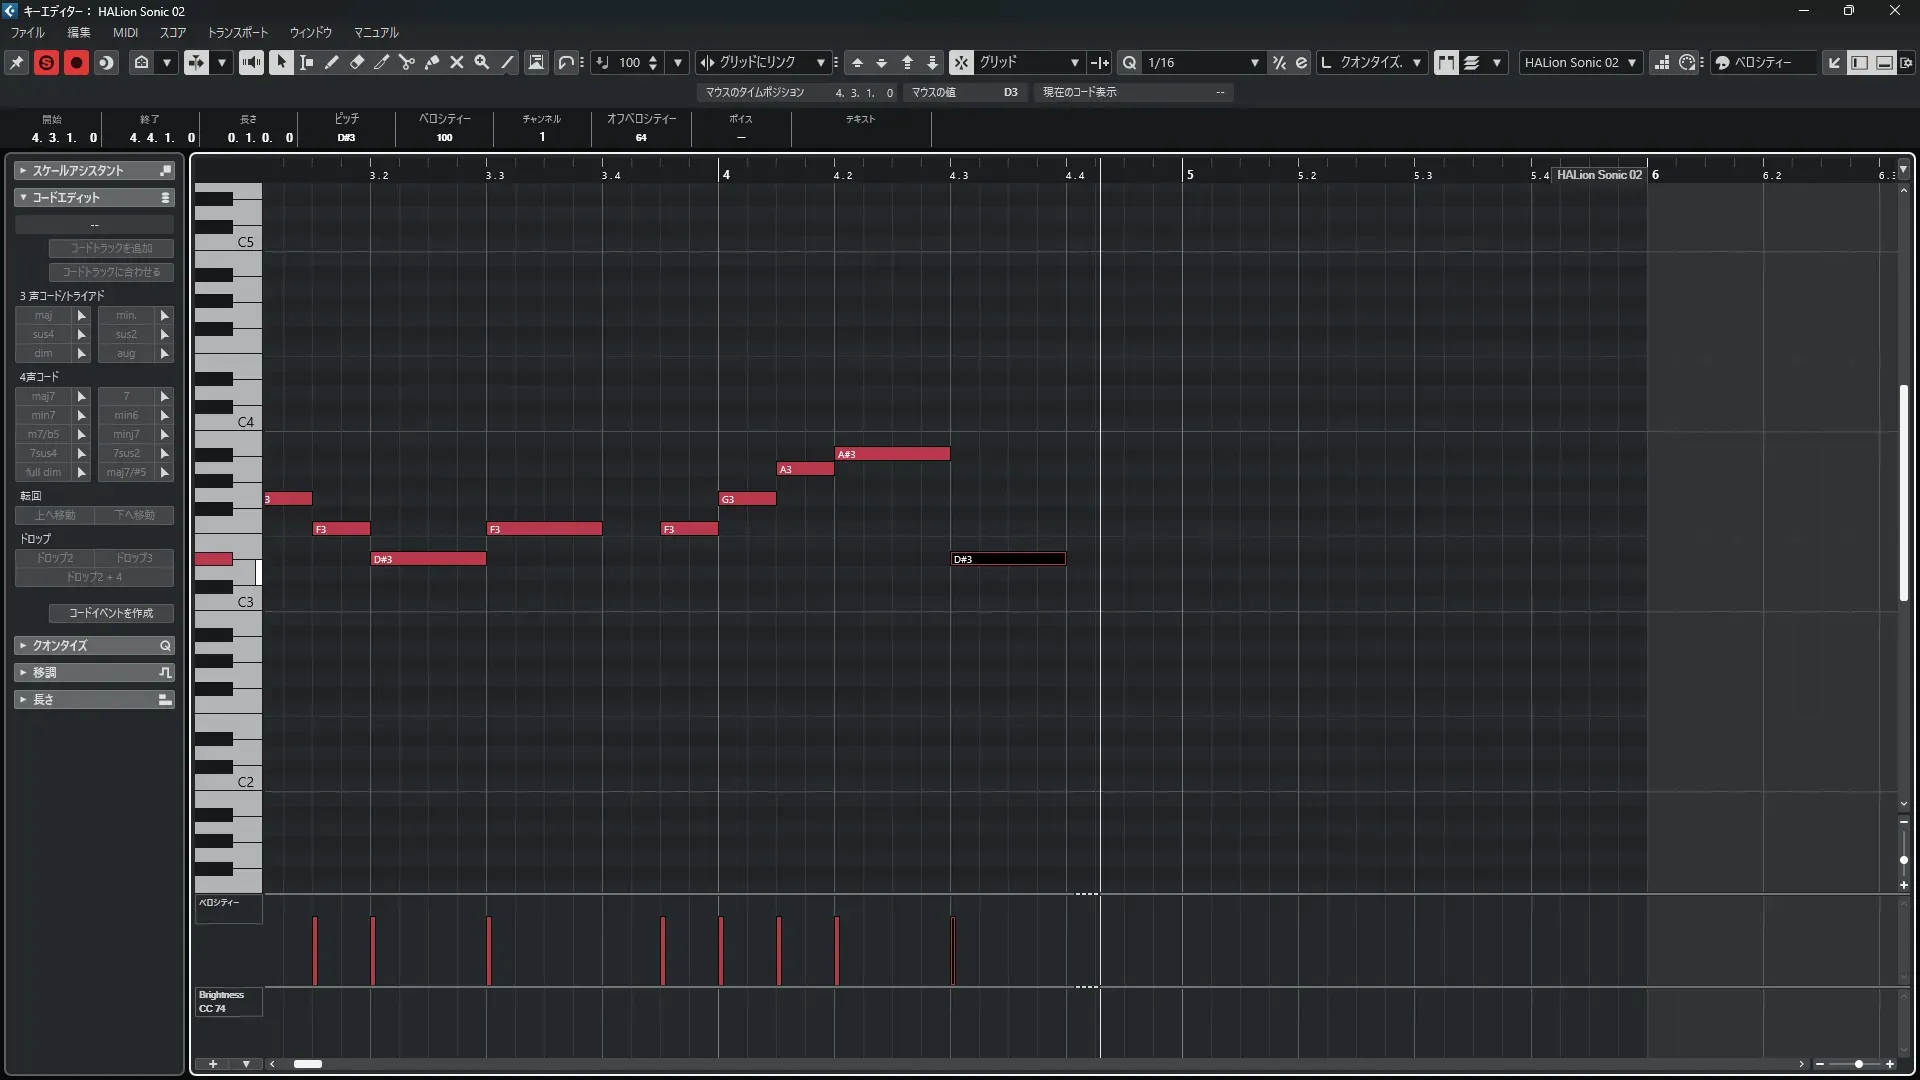The width and height of the screenshot is (1920, 1080).
Task: Select the Split scissors tool
Action: (x=407, y=62)
